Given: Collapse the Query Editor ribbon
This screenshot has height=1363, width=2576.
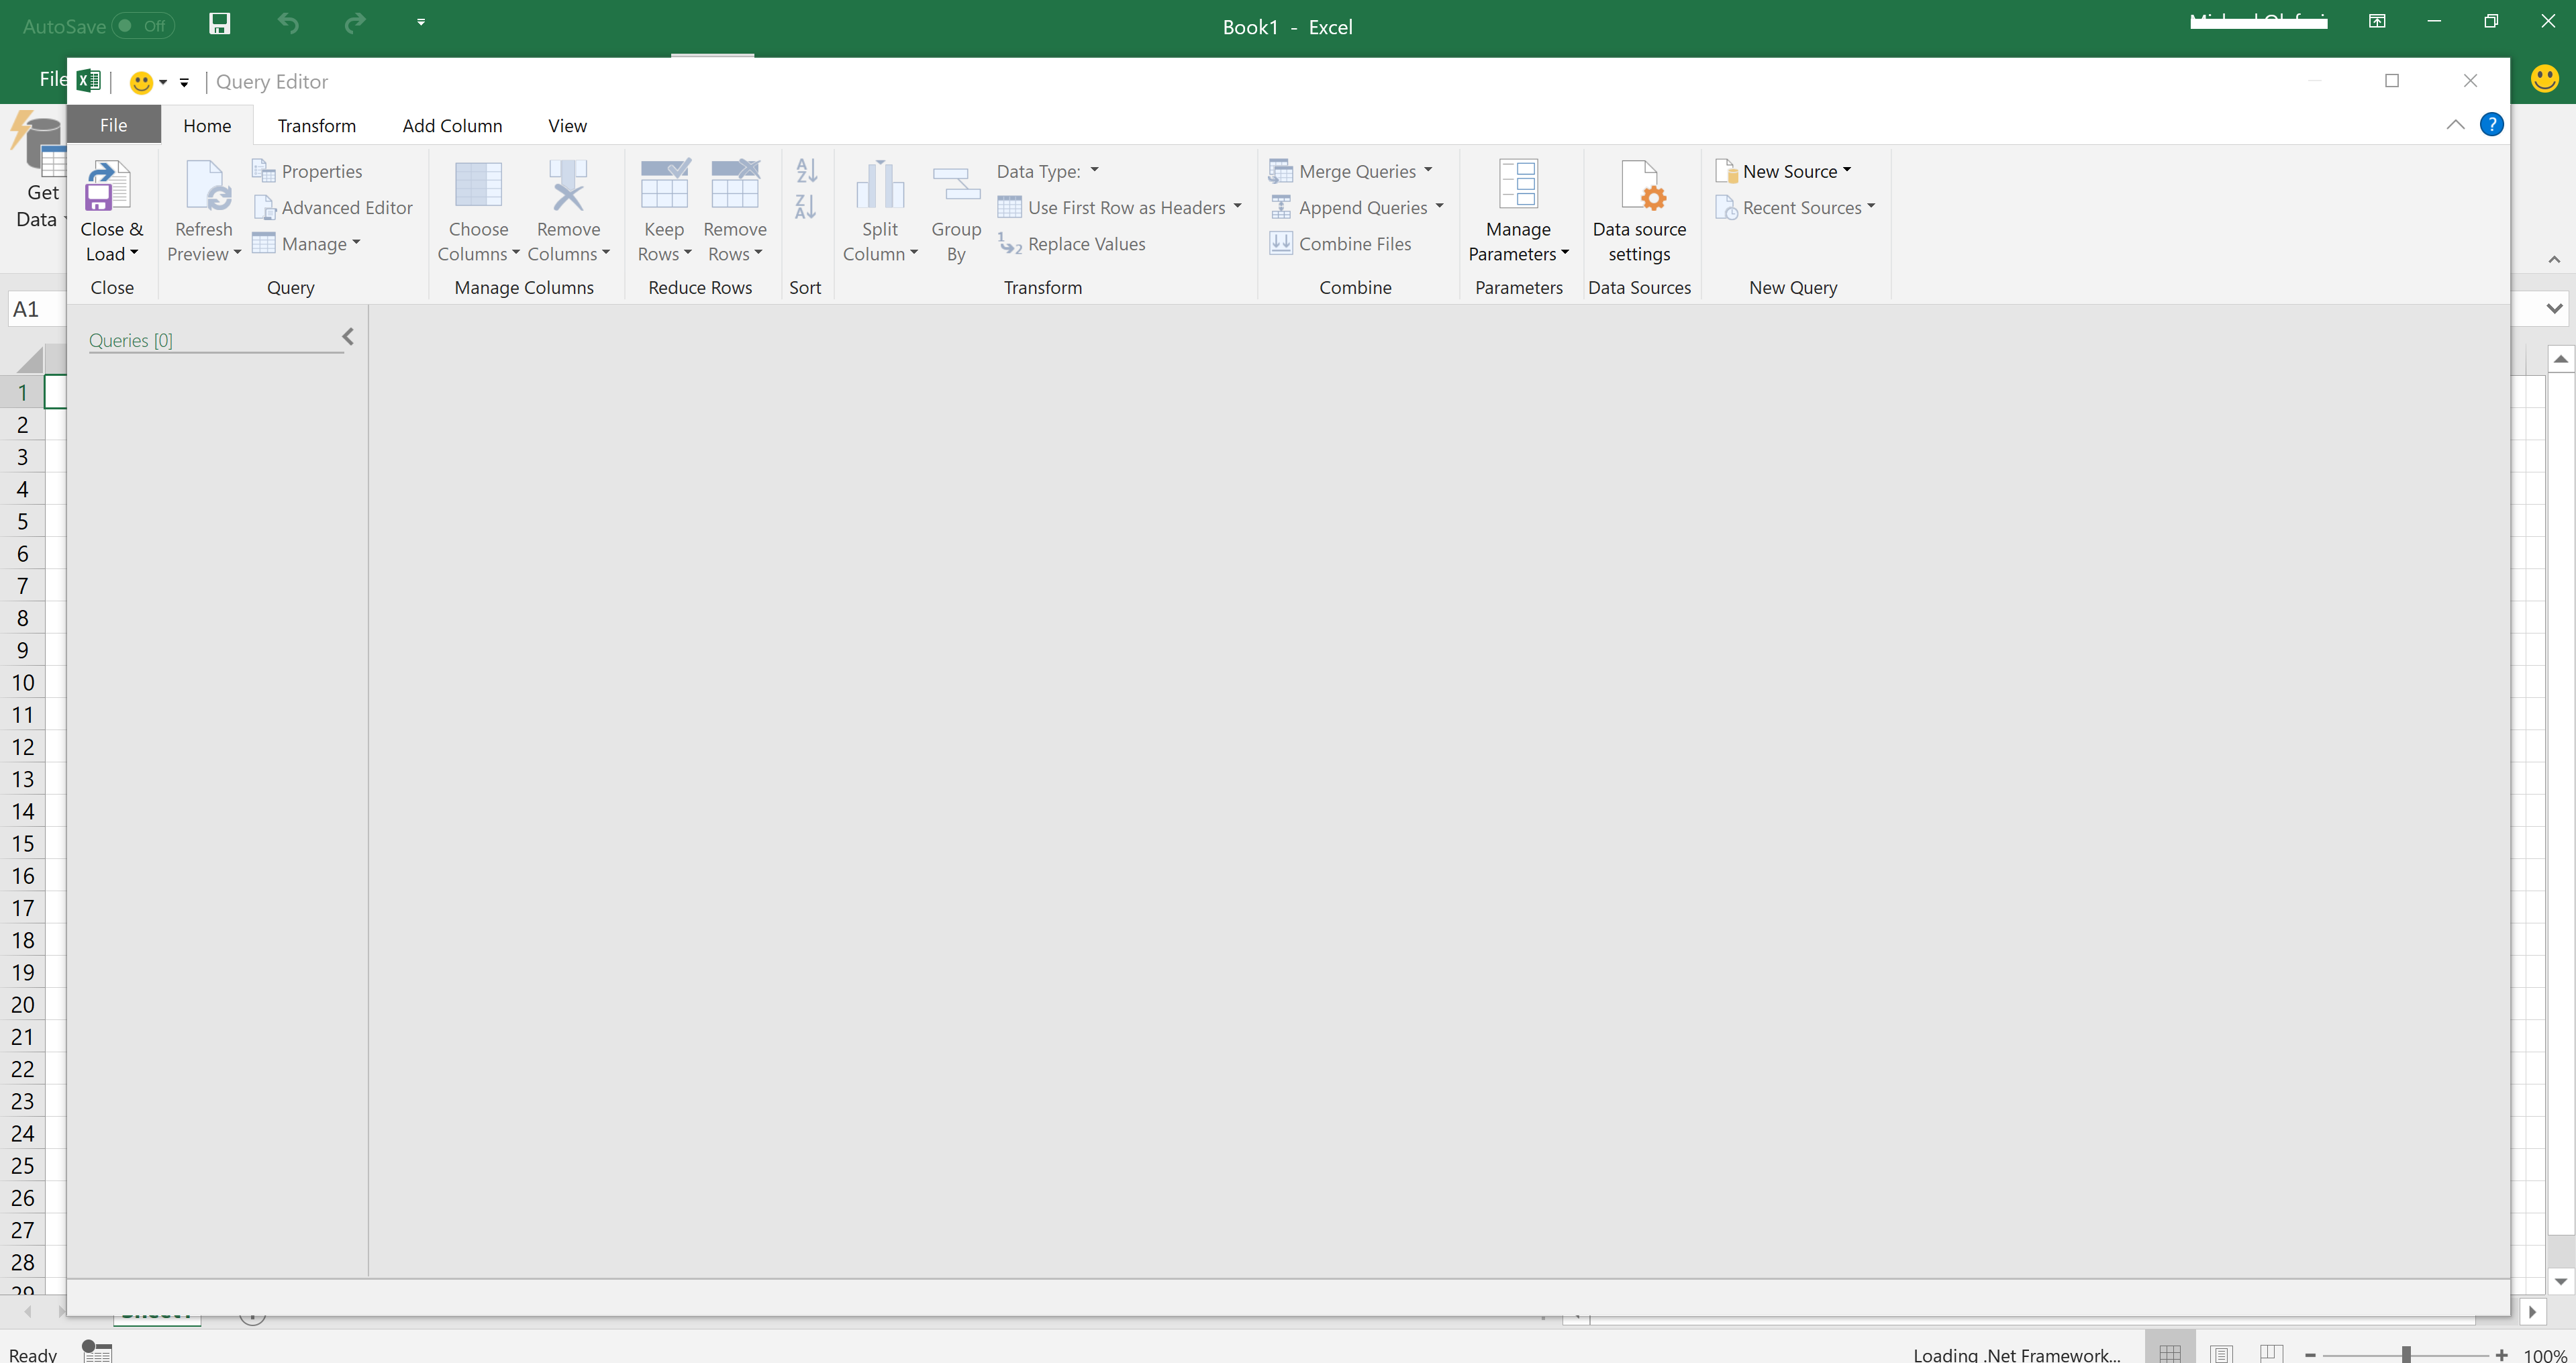Looking at the screenshot, I should tap(2455, 125).
